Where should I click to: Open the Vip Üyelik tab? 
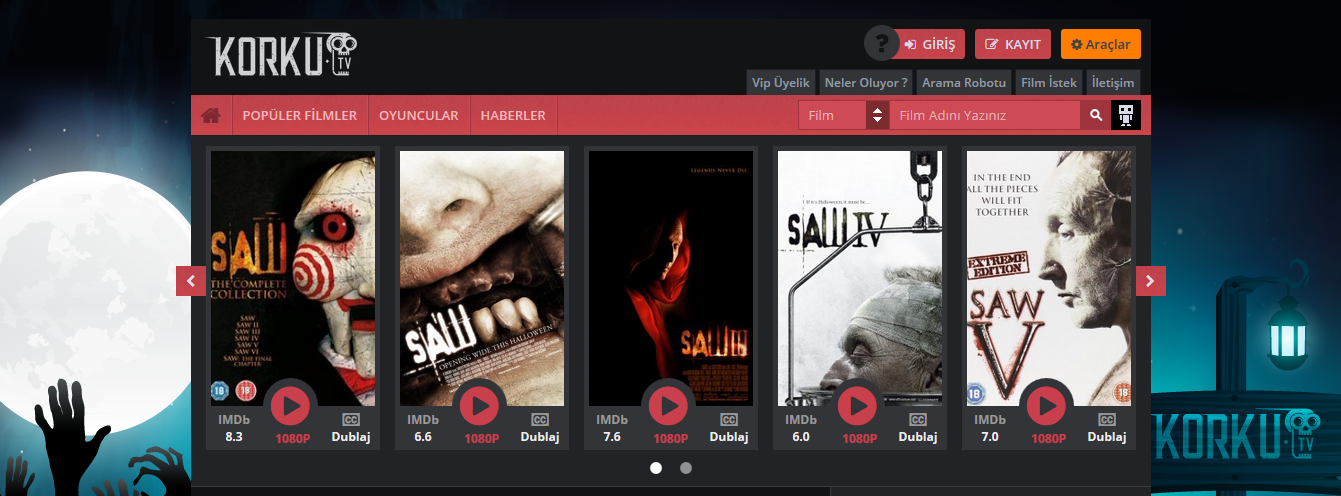(781, 83)
